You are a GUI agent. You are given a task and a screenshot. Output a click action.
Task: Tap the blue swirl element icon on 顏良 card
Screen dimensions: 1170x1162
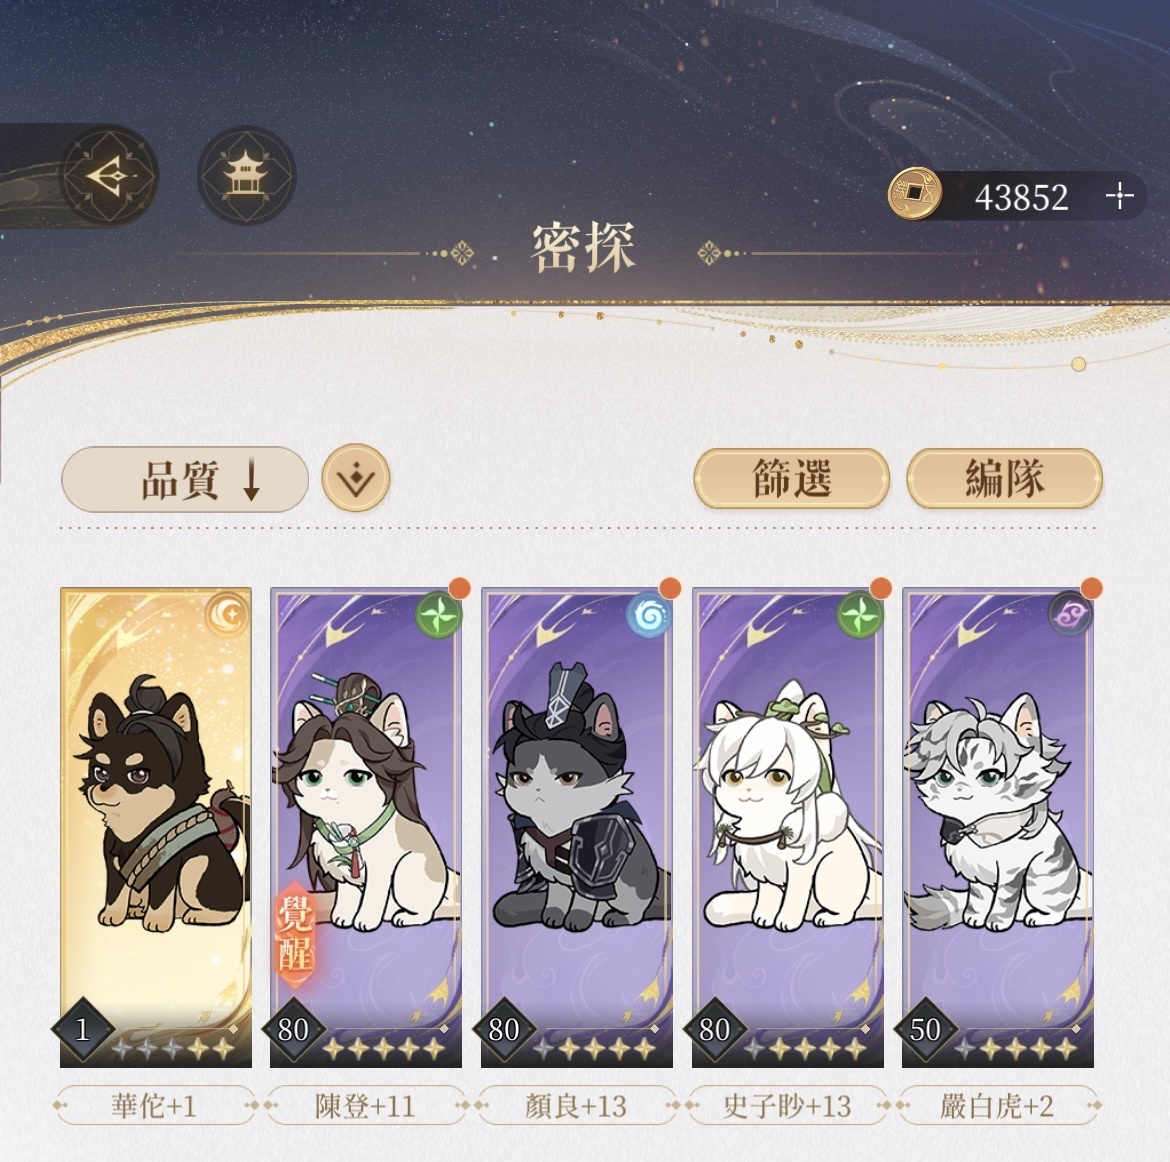(x=648, y=616)
